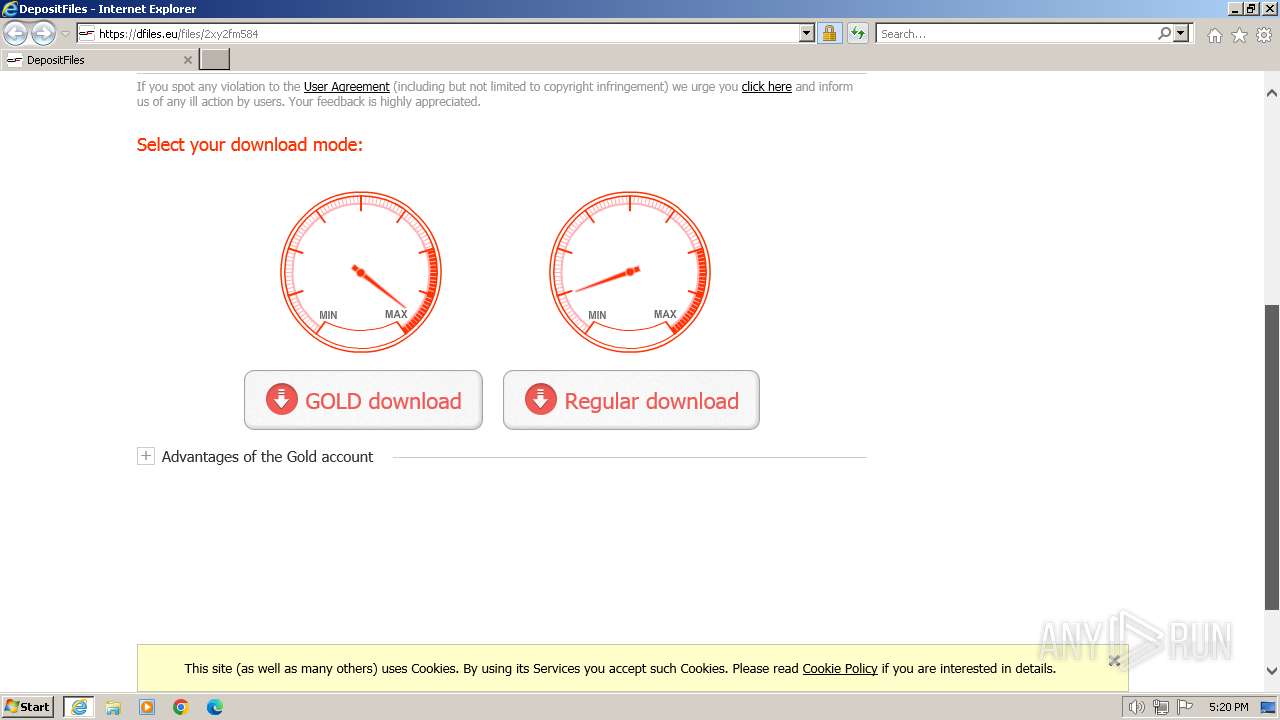
Task: Expand Advantages of the Gold account
Action: coord(146,456)
